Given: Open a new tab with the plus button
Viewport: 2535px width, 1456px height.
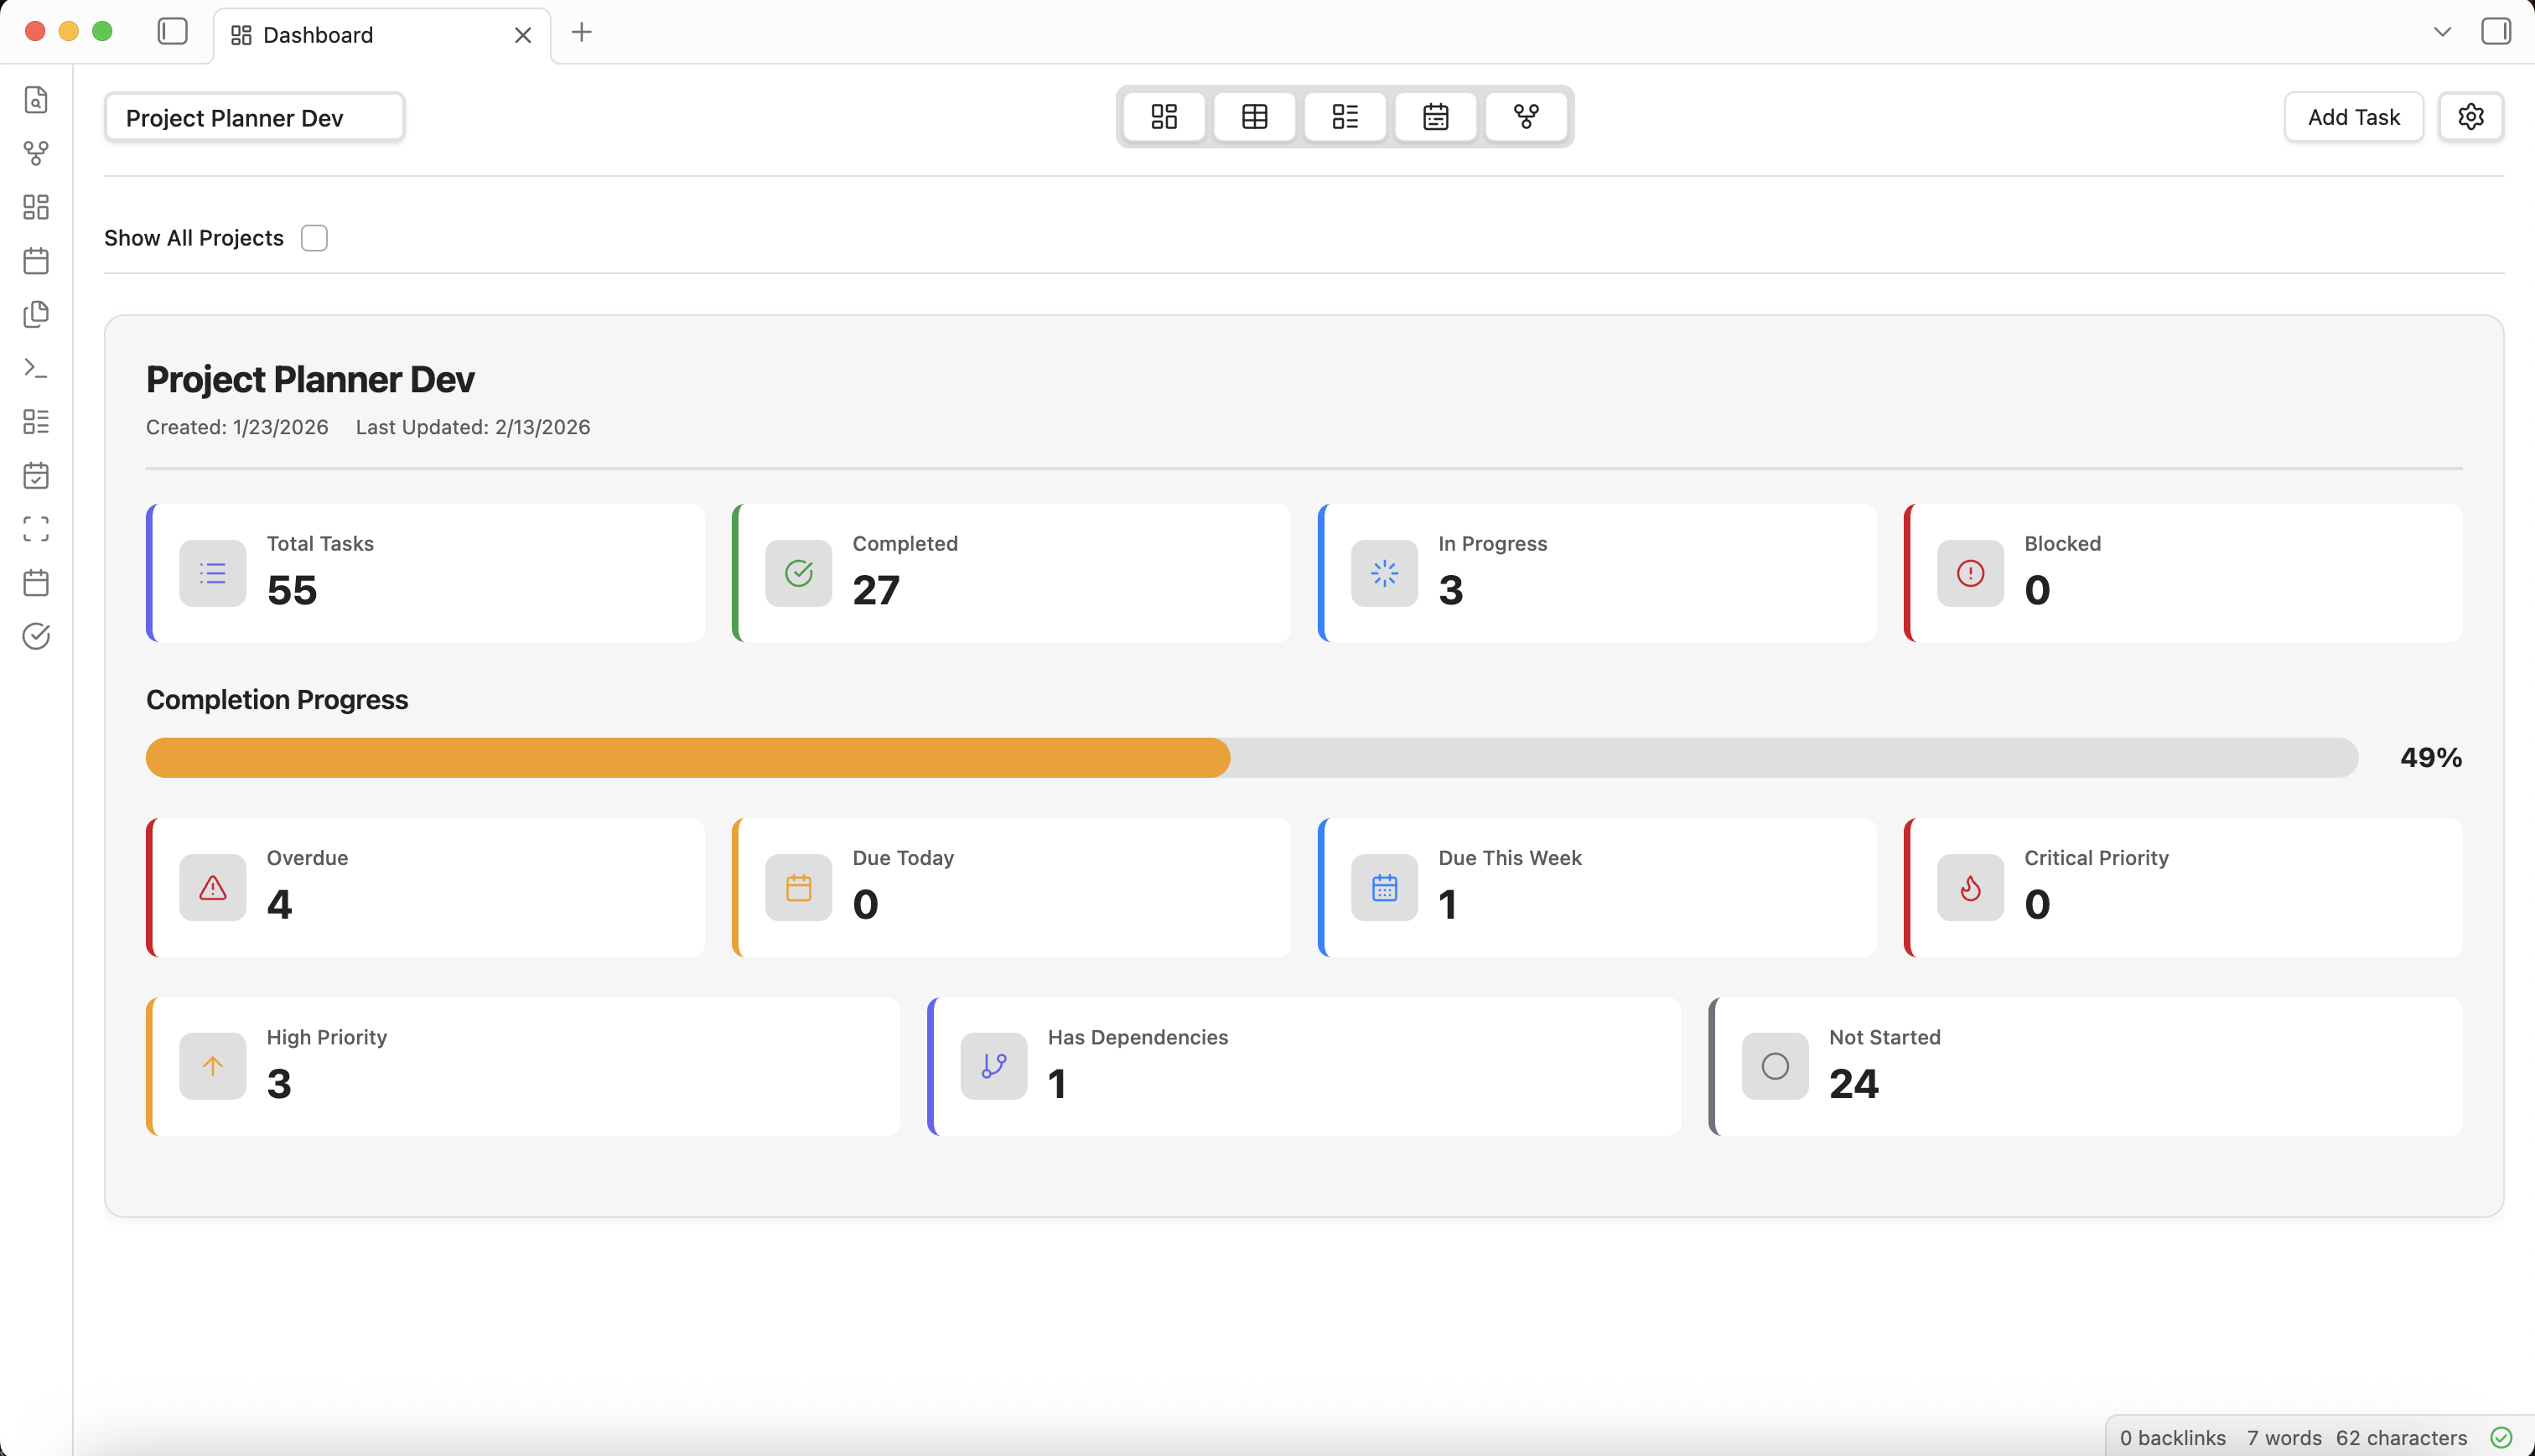Looking at the screenshot, I should pyautogui.click(x=582, y=32).
